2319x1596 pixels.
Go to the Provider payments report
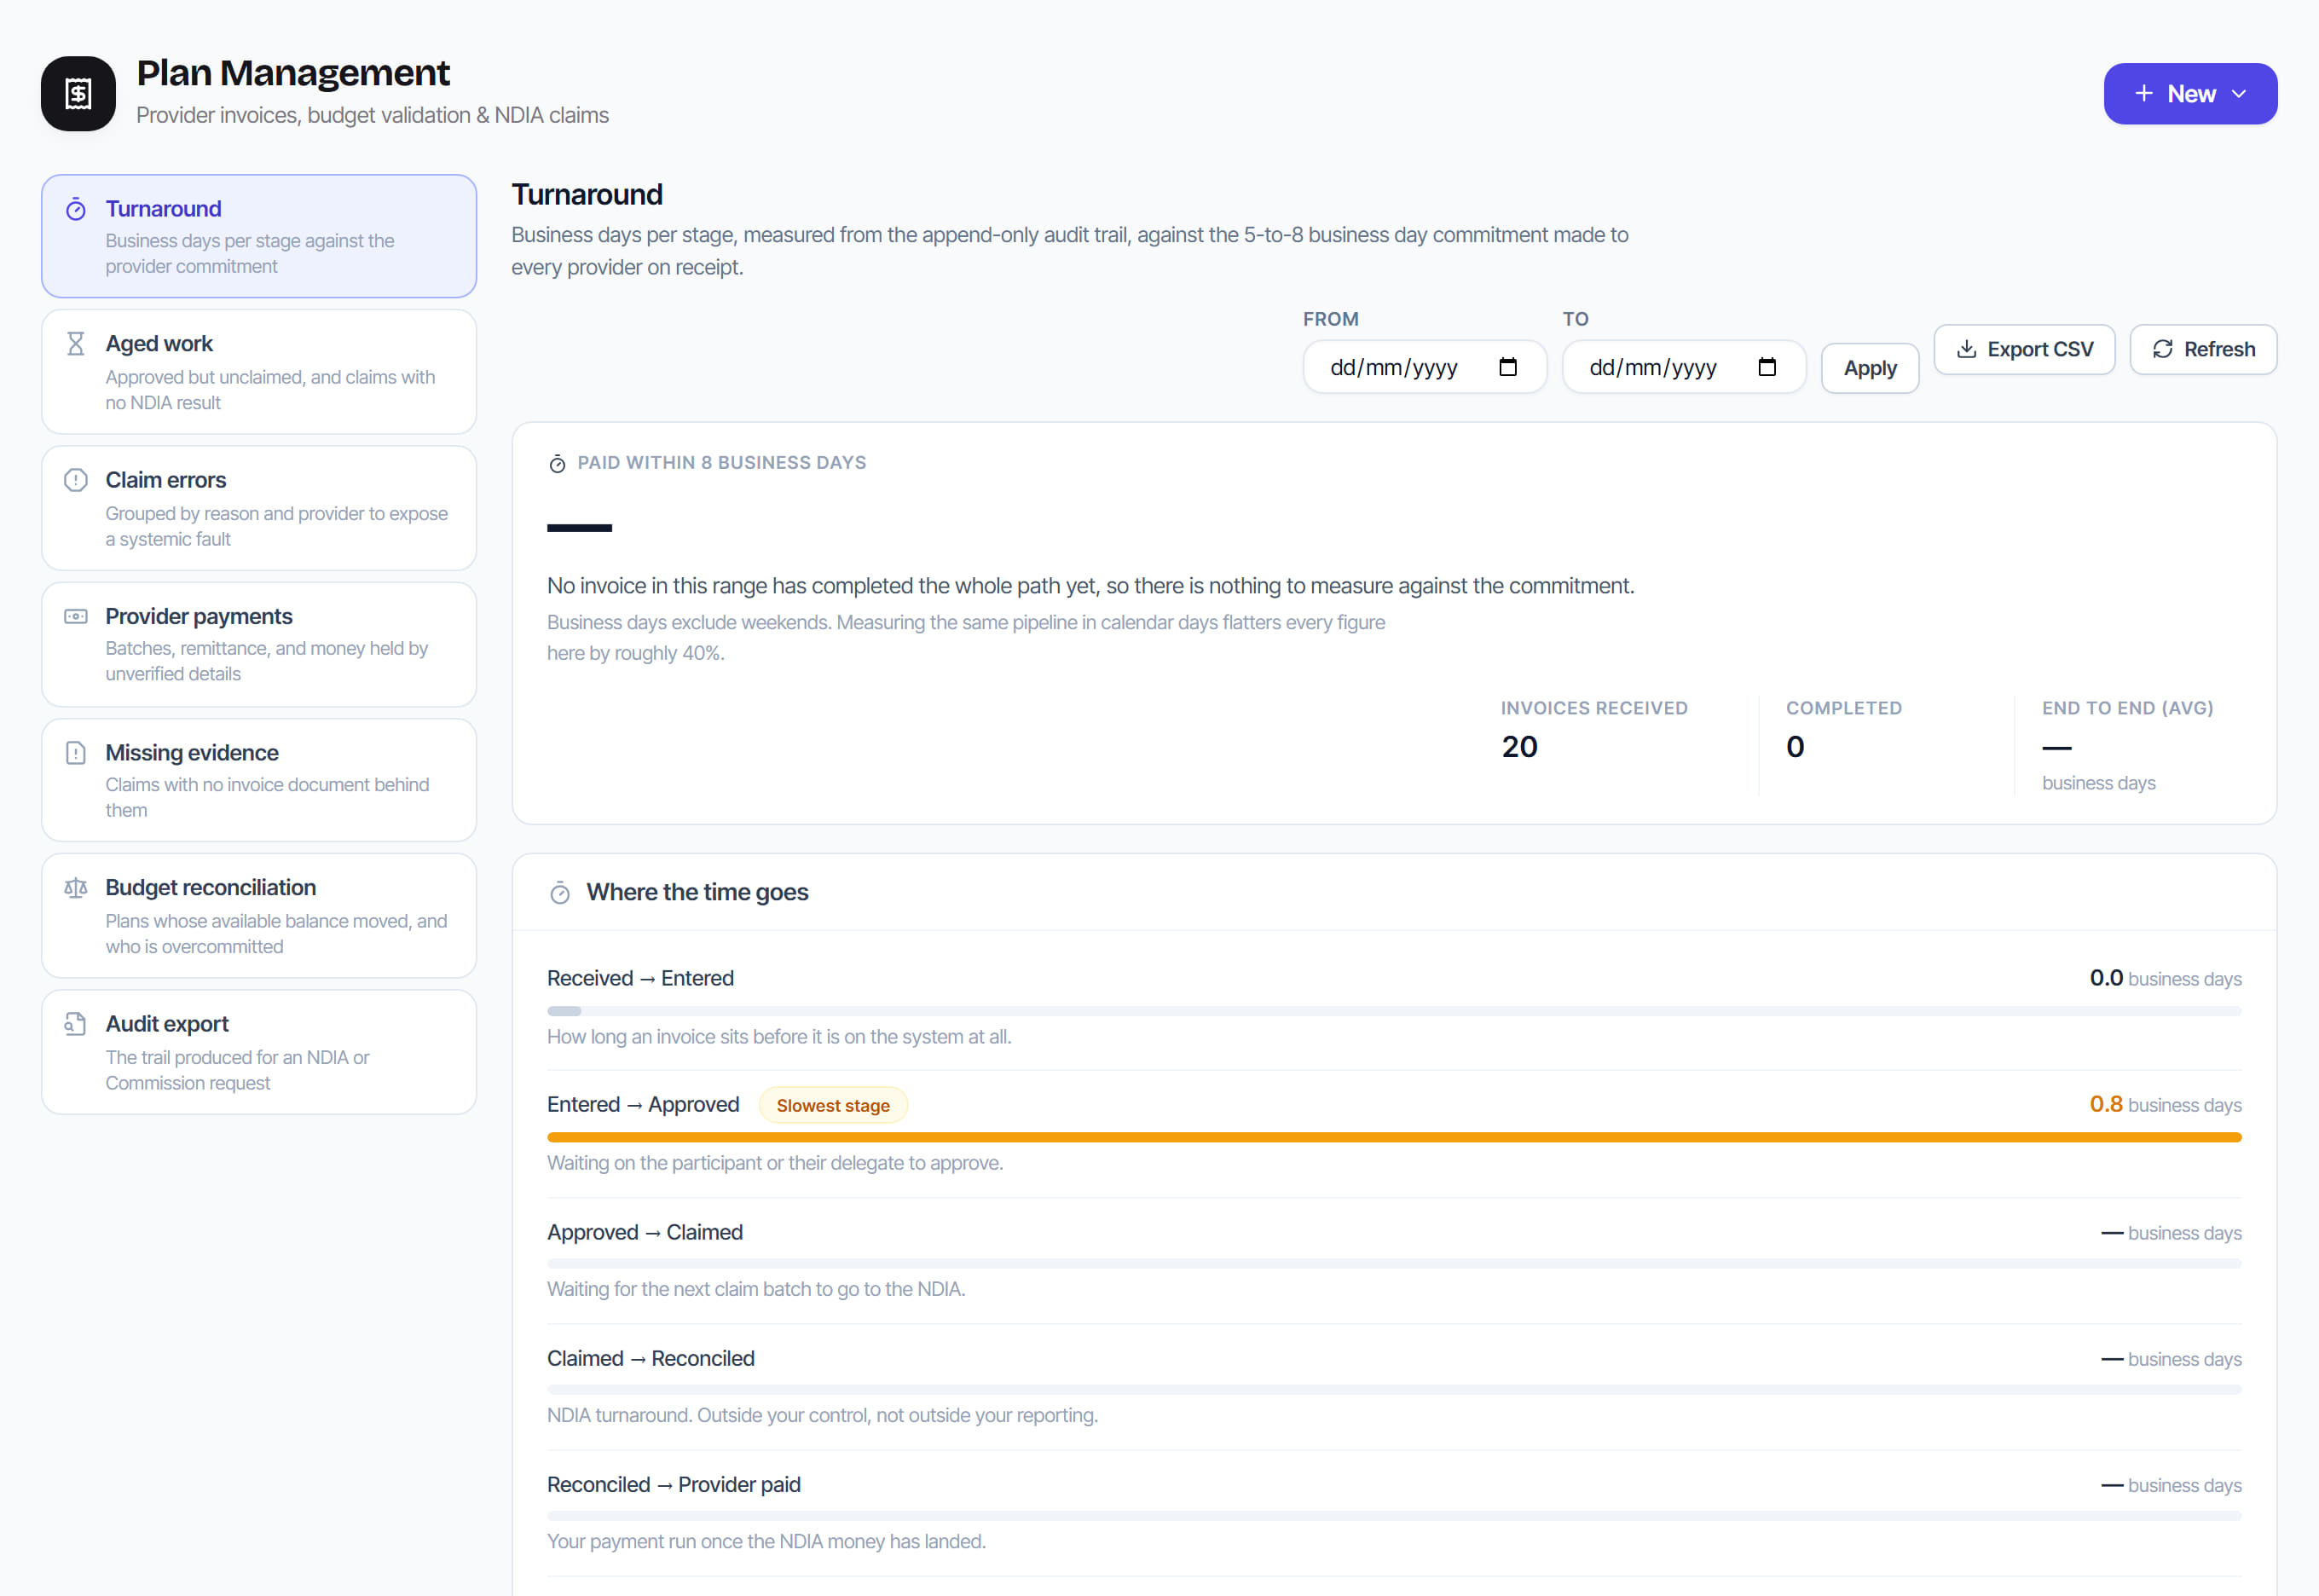[259, 644]
